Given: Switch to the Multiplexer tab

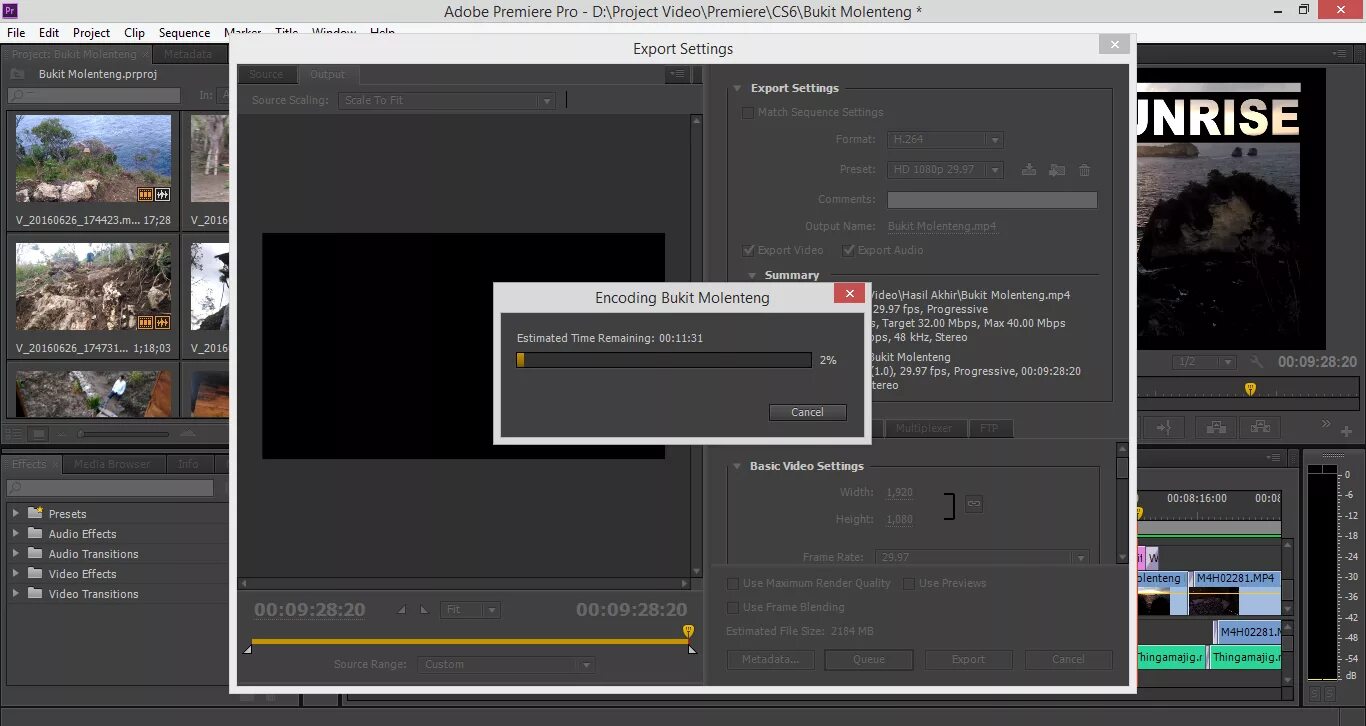Looking at the screenshot, I should [x=924, y=428].
